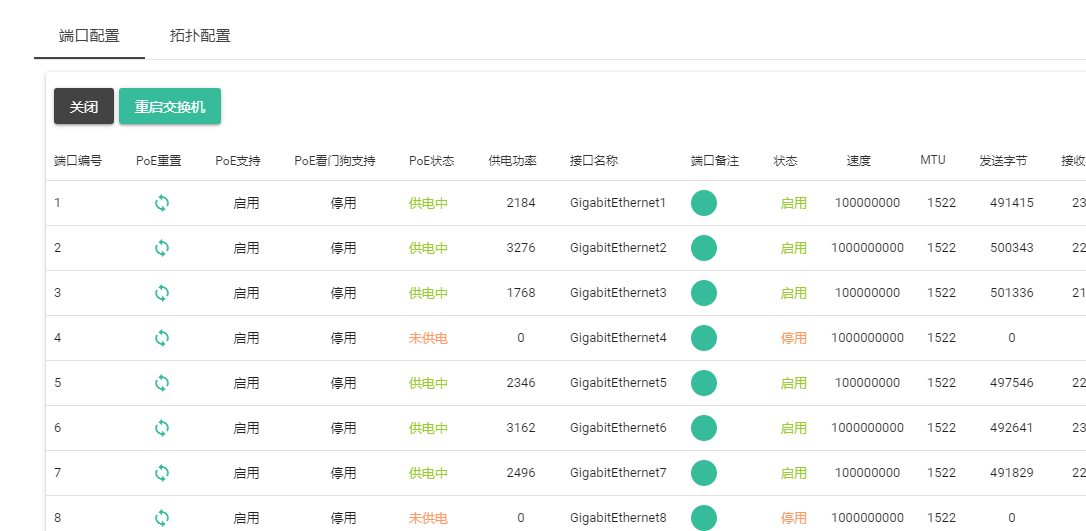Reset PoE for GigabitEthernet3
The height and width of the screenshot is (531, 1086).
[x=162, y=293]
